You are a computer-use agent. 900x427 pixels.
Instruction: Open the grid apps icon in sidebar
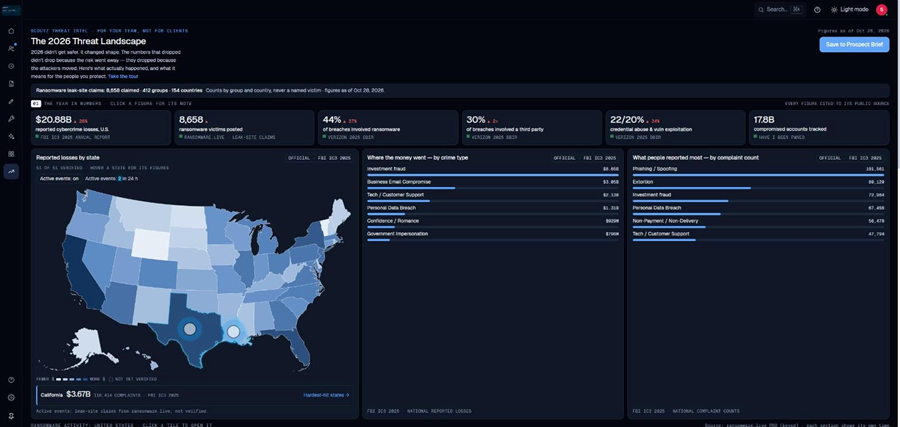11,154
